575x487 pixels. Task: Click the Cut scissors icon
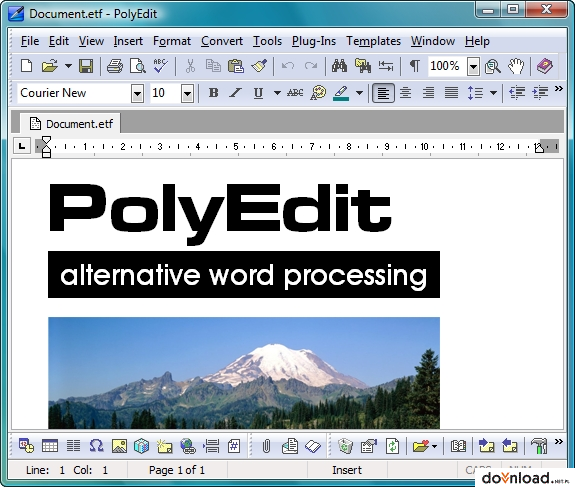[190, 66]
